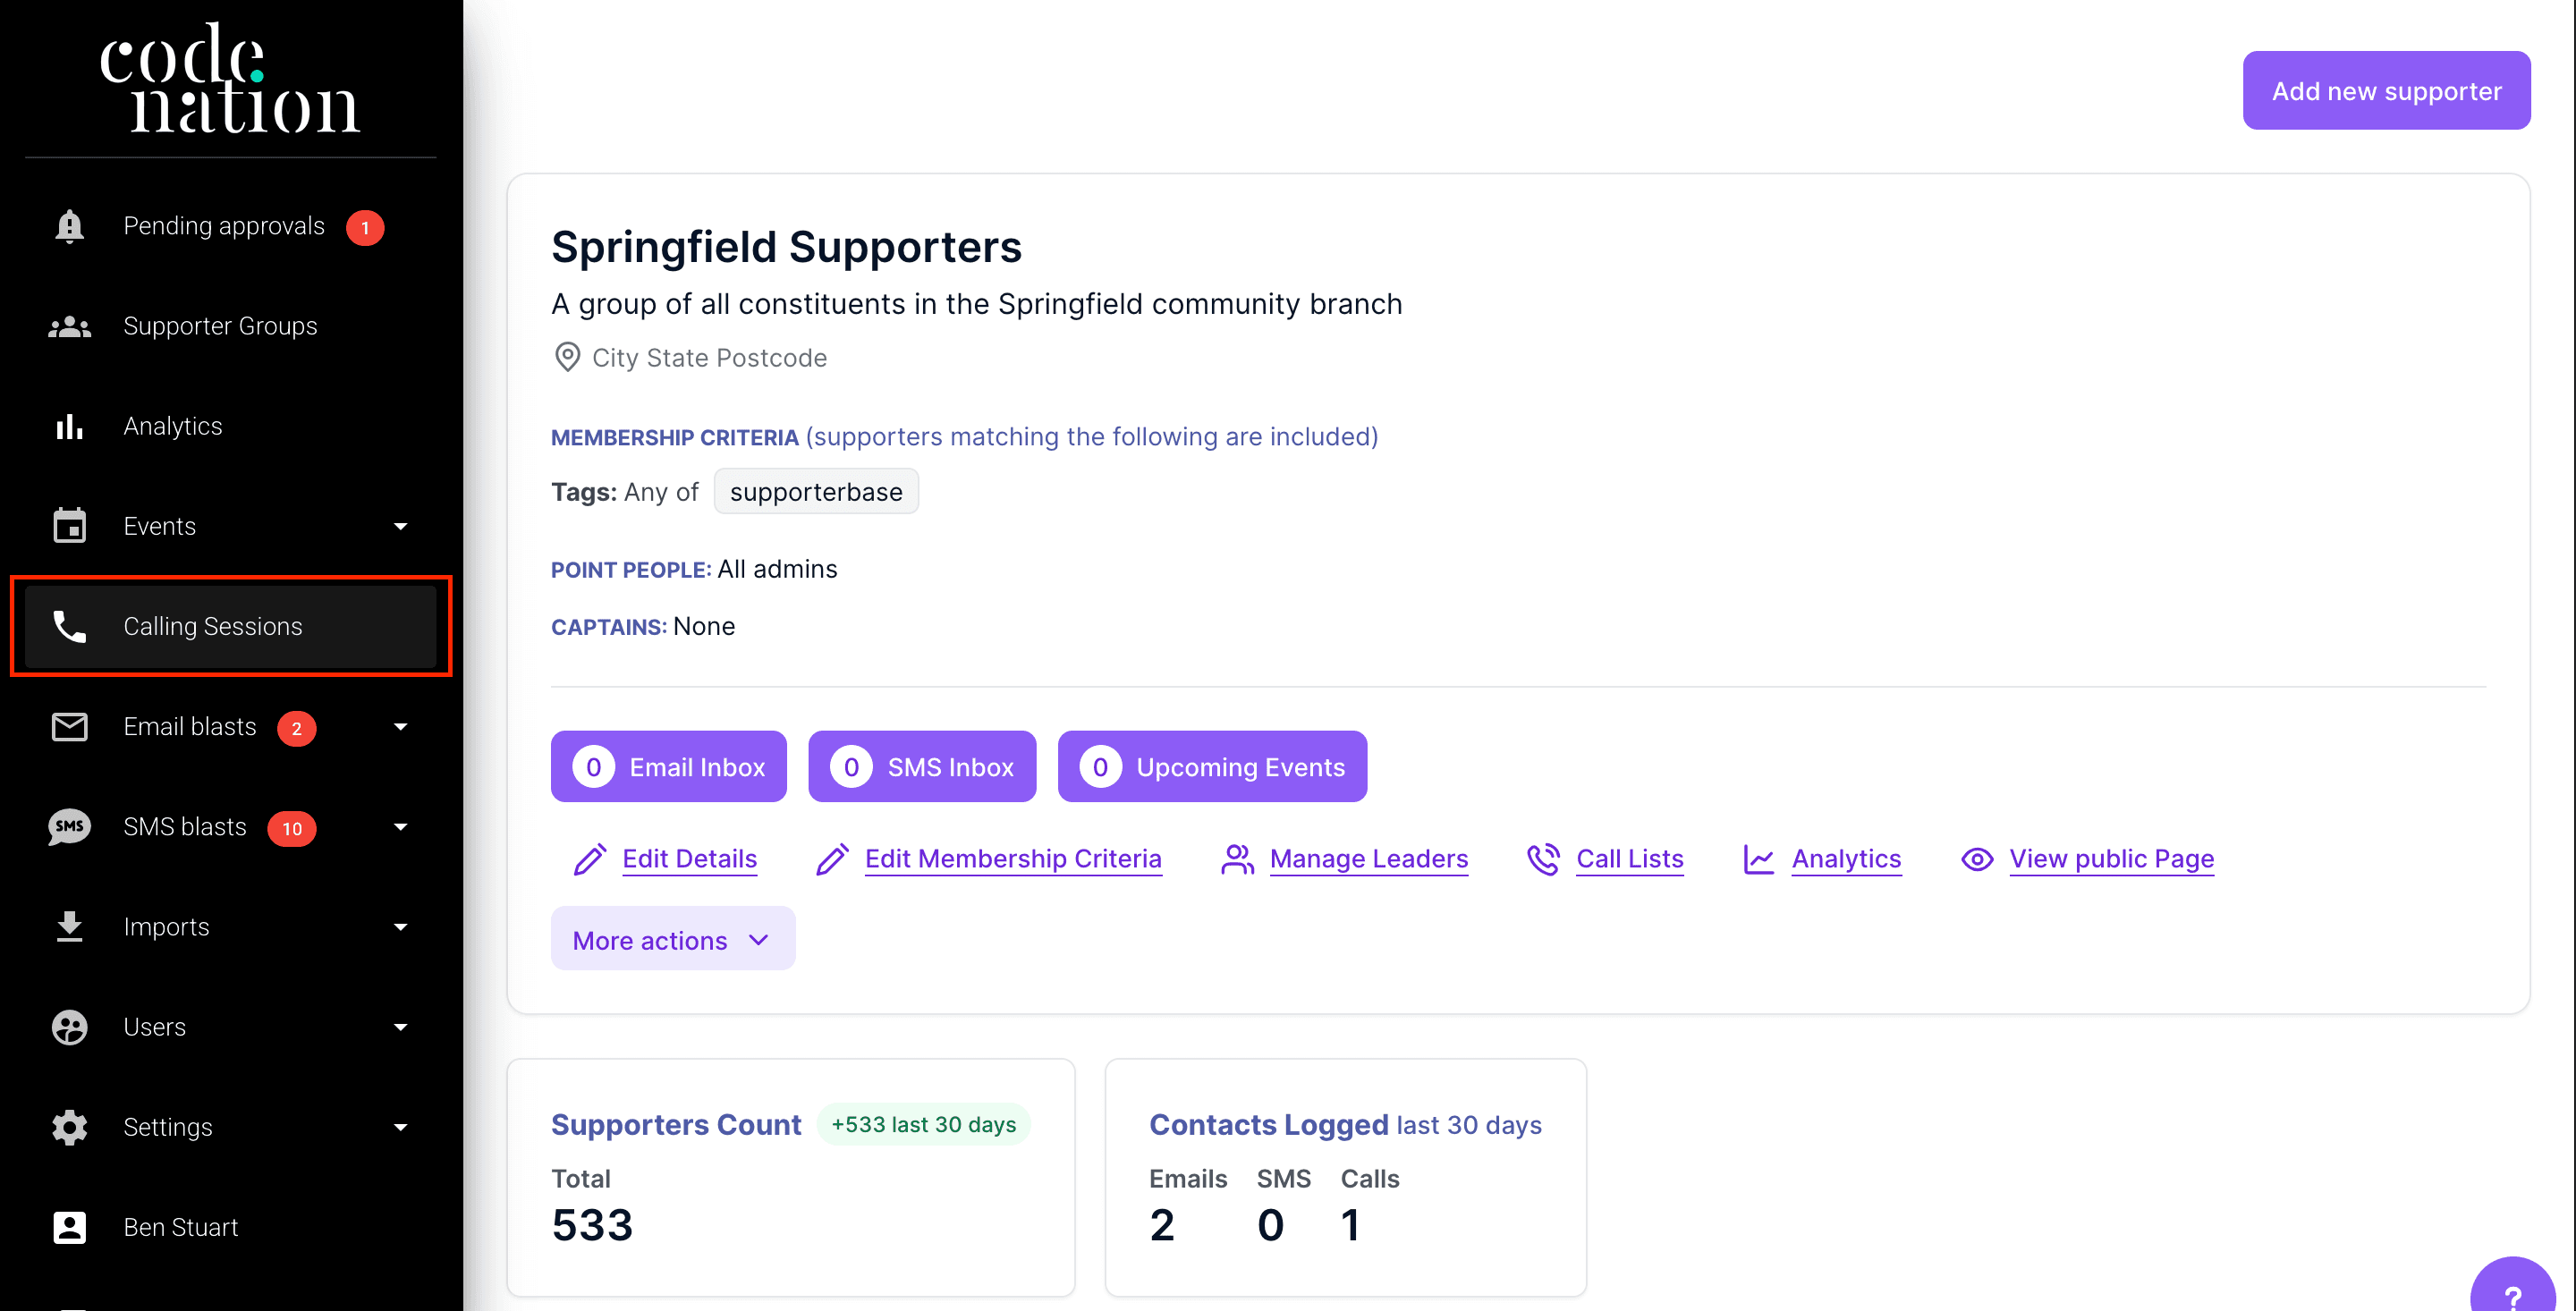Click the eye icon for View public Page

click(x=1977, y=859)
